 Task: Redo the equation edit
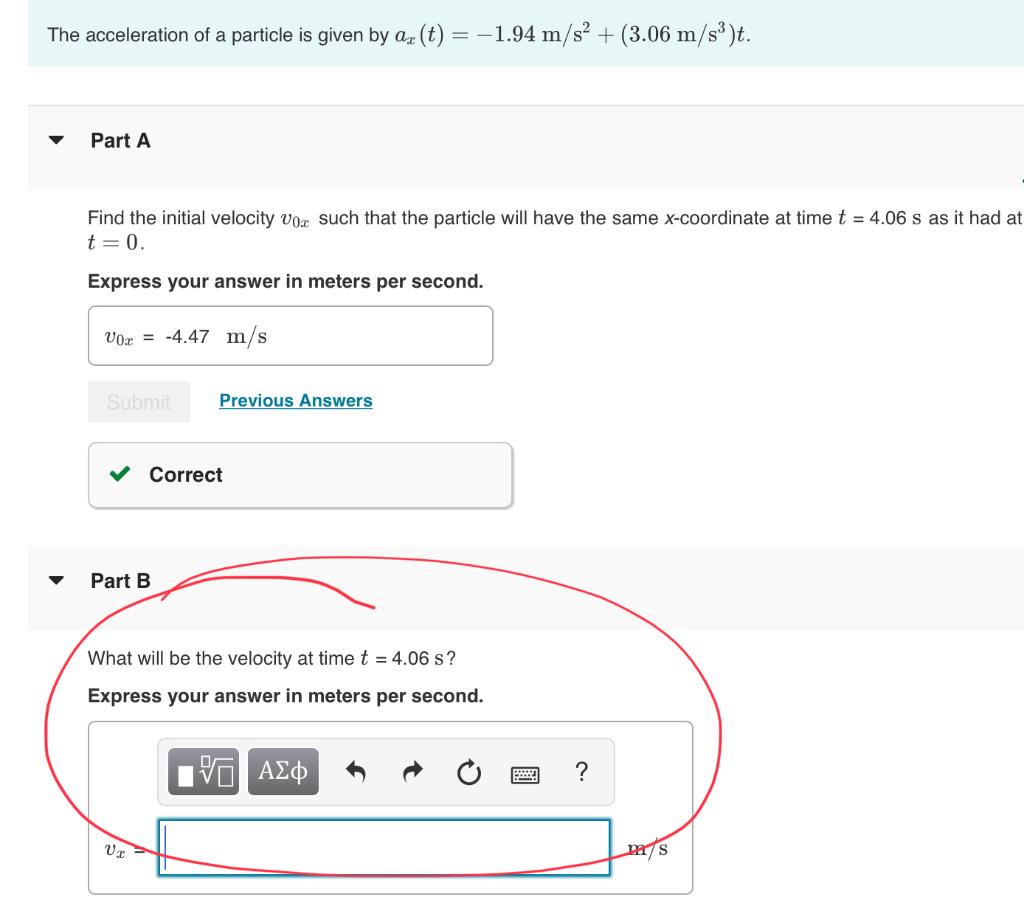pos(411,771)
